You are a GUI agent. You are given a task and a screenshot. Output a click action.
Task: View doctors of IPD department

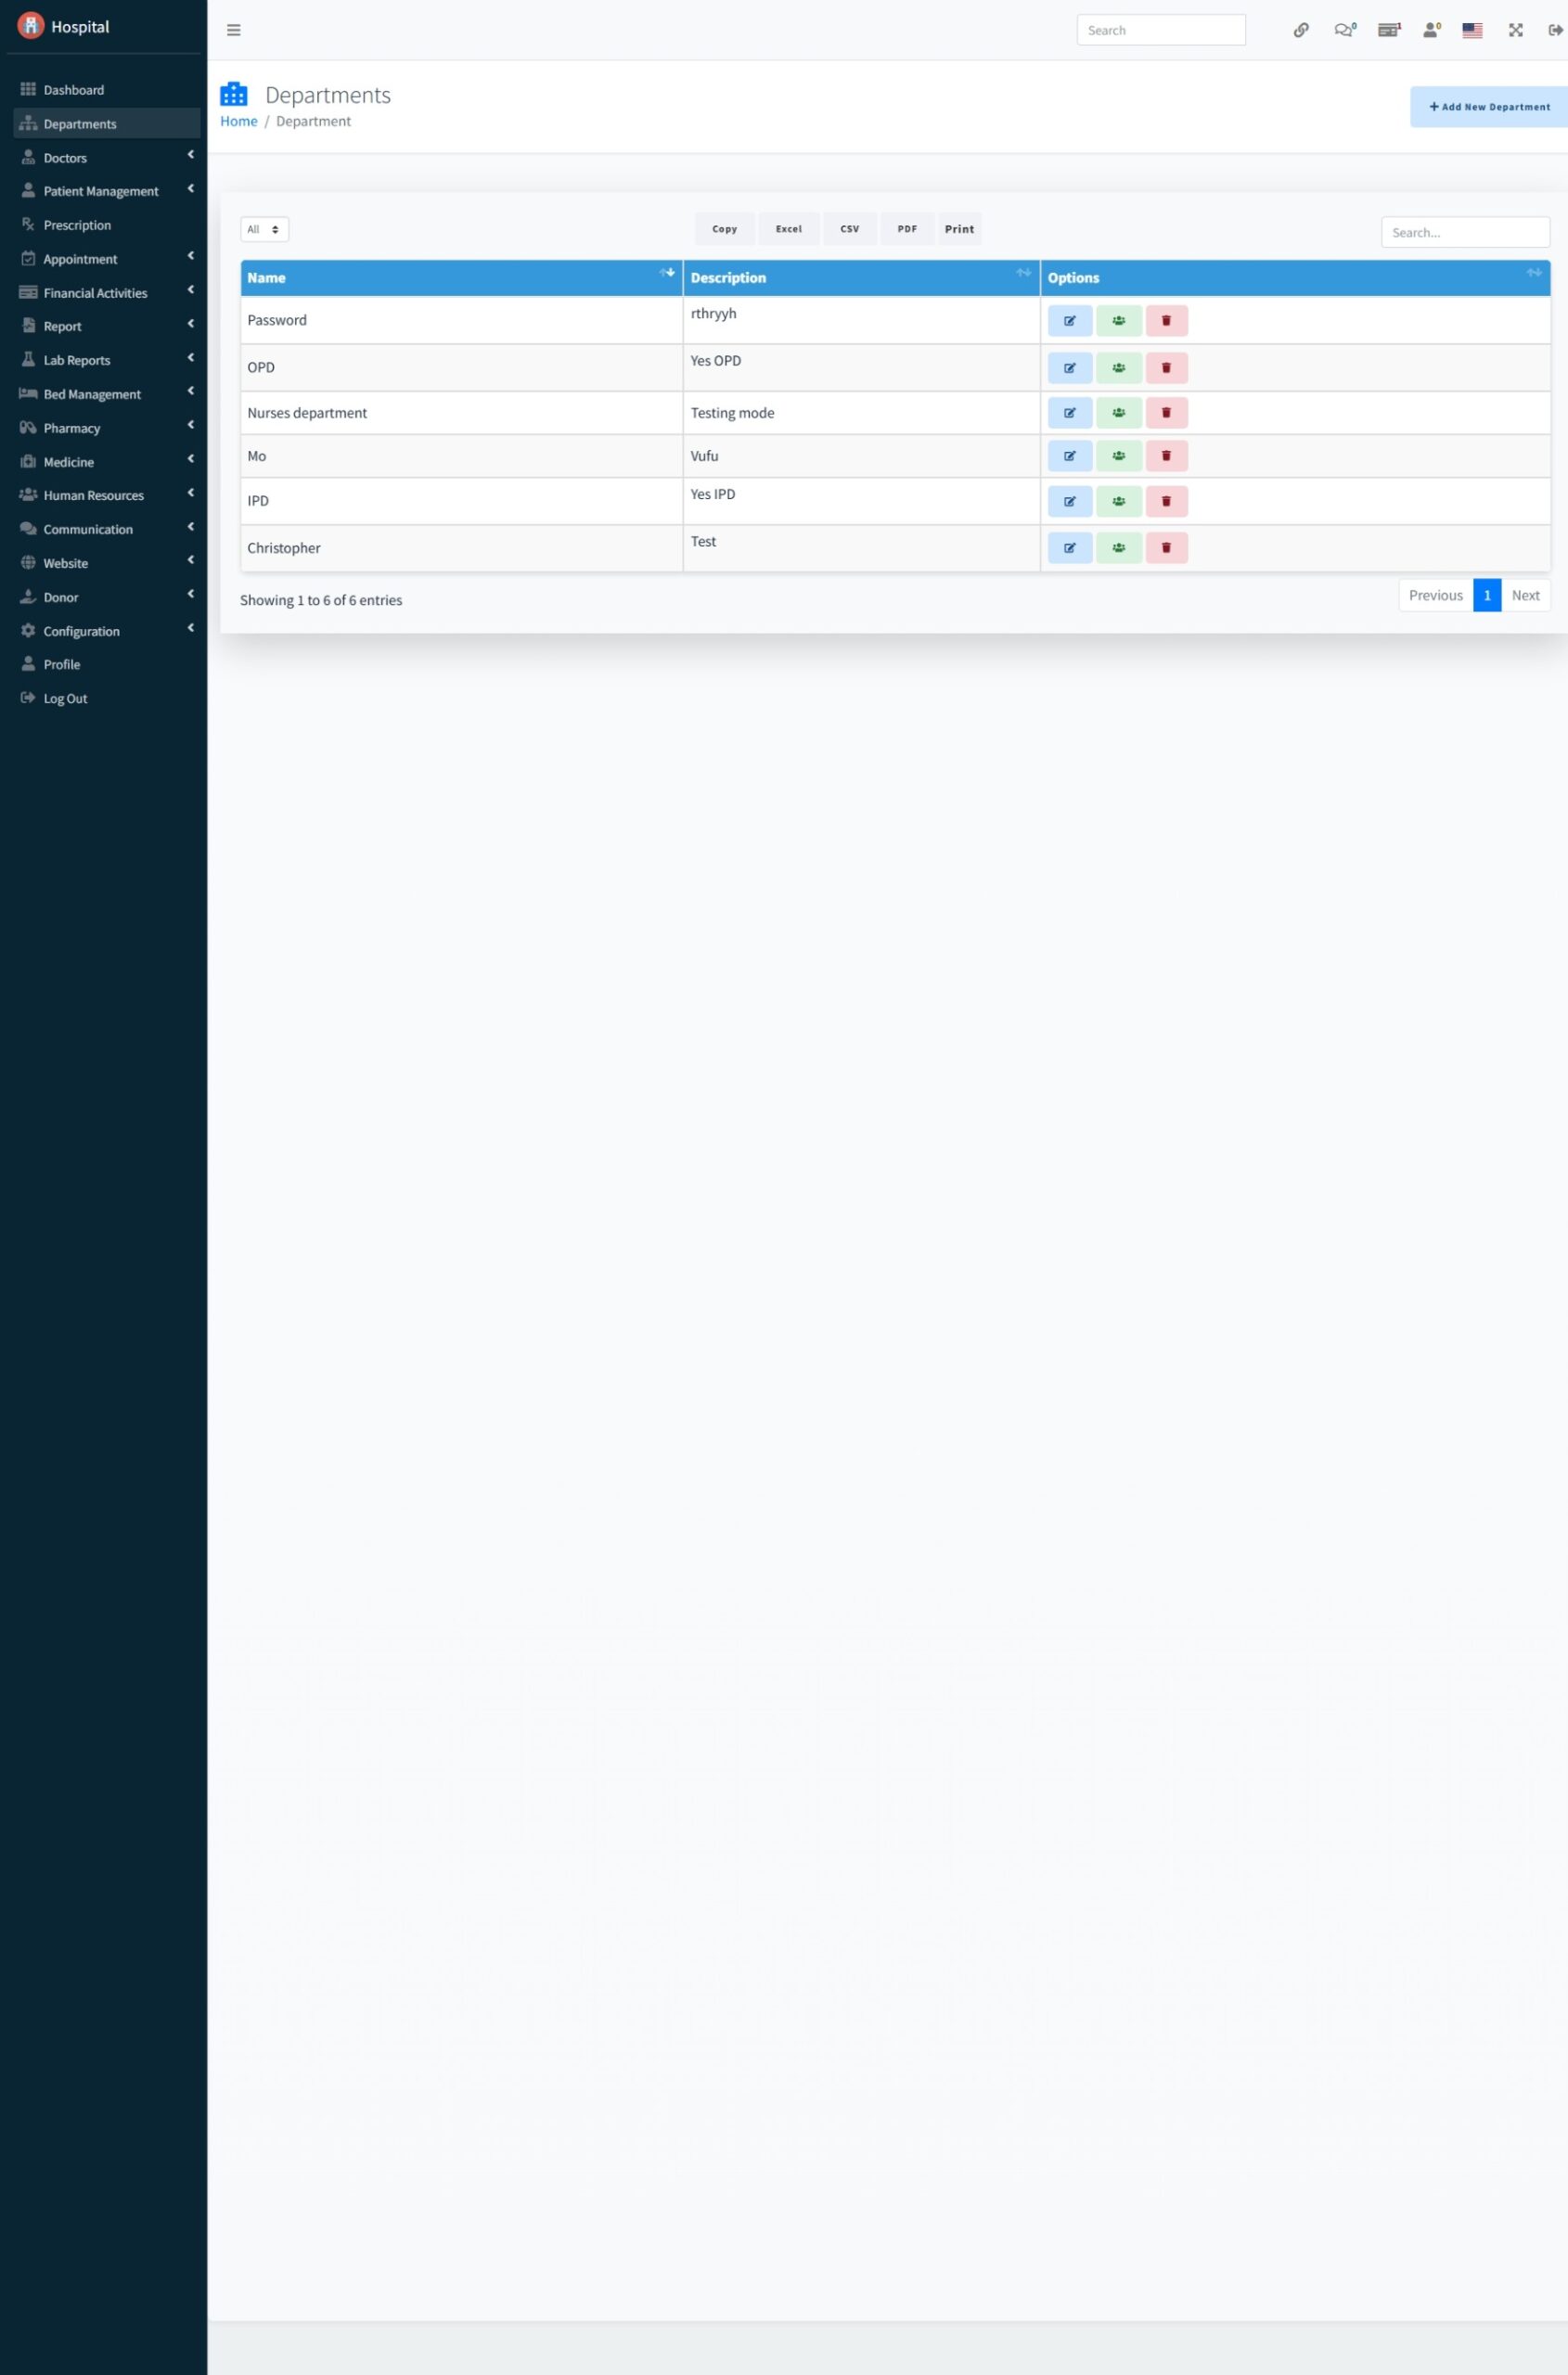coord(1119,501)
